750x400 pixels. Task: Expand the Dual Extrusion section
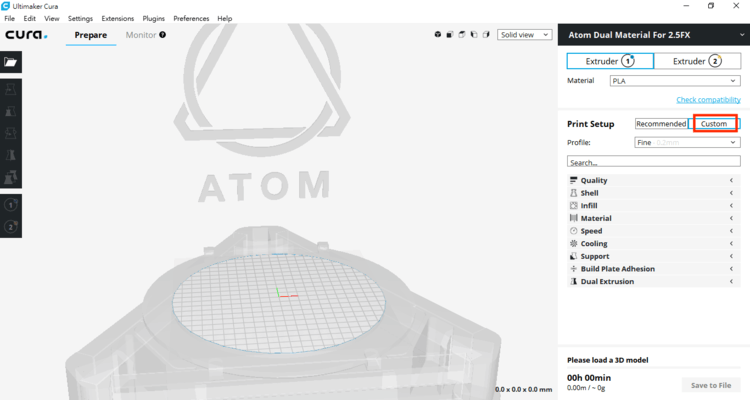point(653,282)
